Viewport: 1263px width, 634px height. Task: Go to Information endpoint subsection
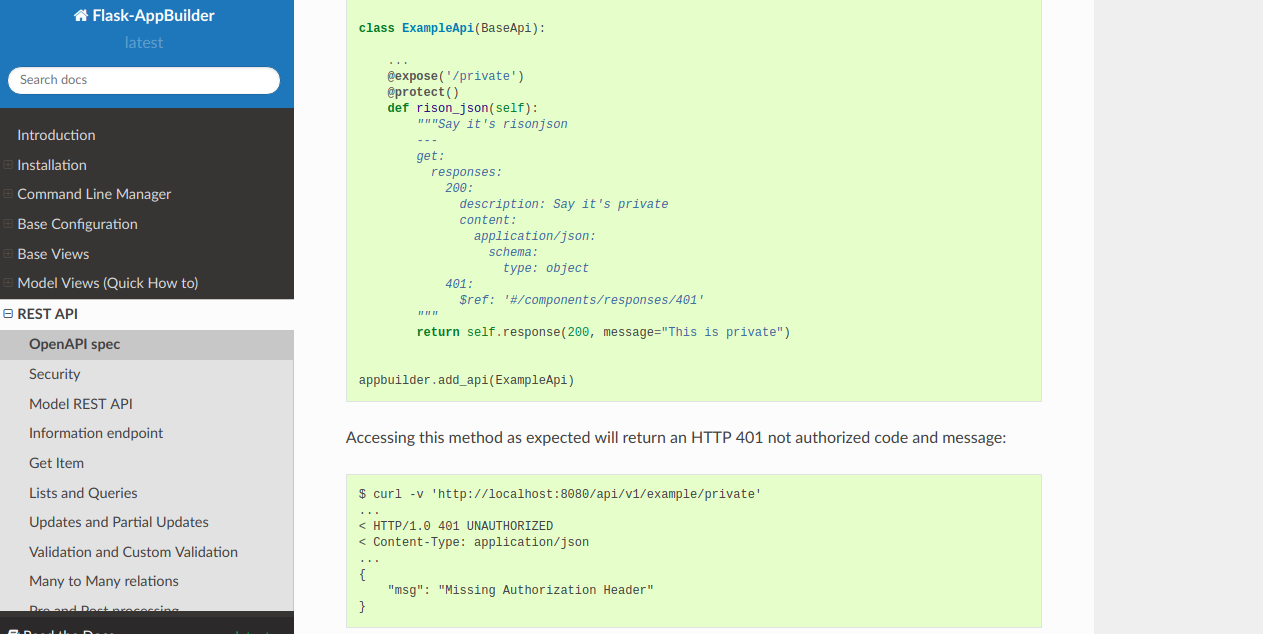(x=96, y=433)
